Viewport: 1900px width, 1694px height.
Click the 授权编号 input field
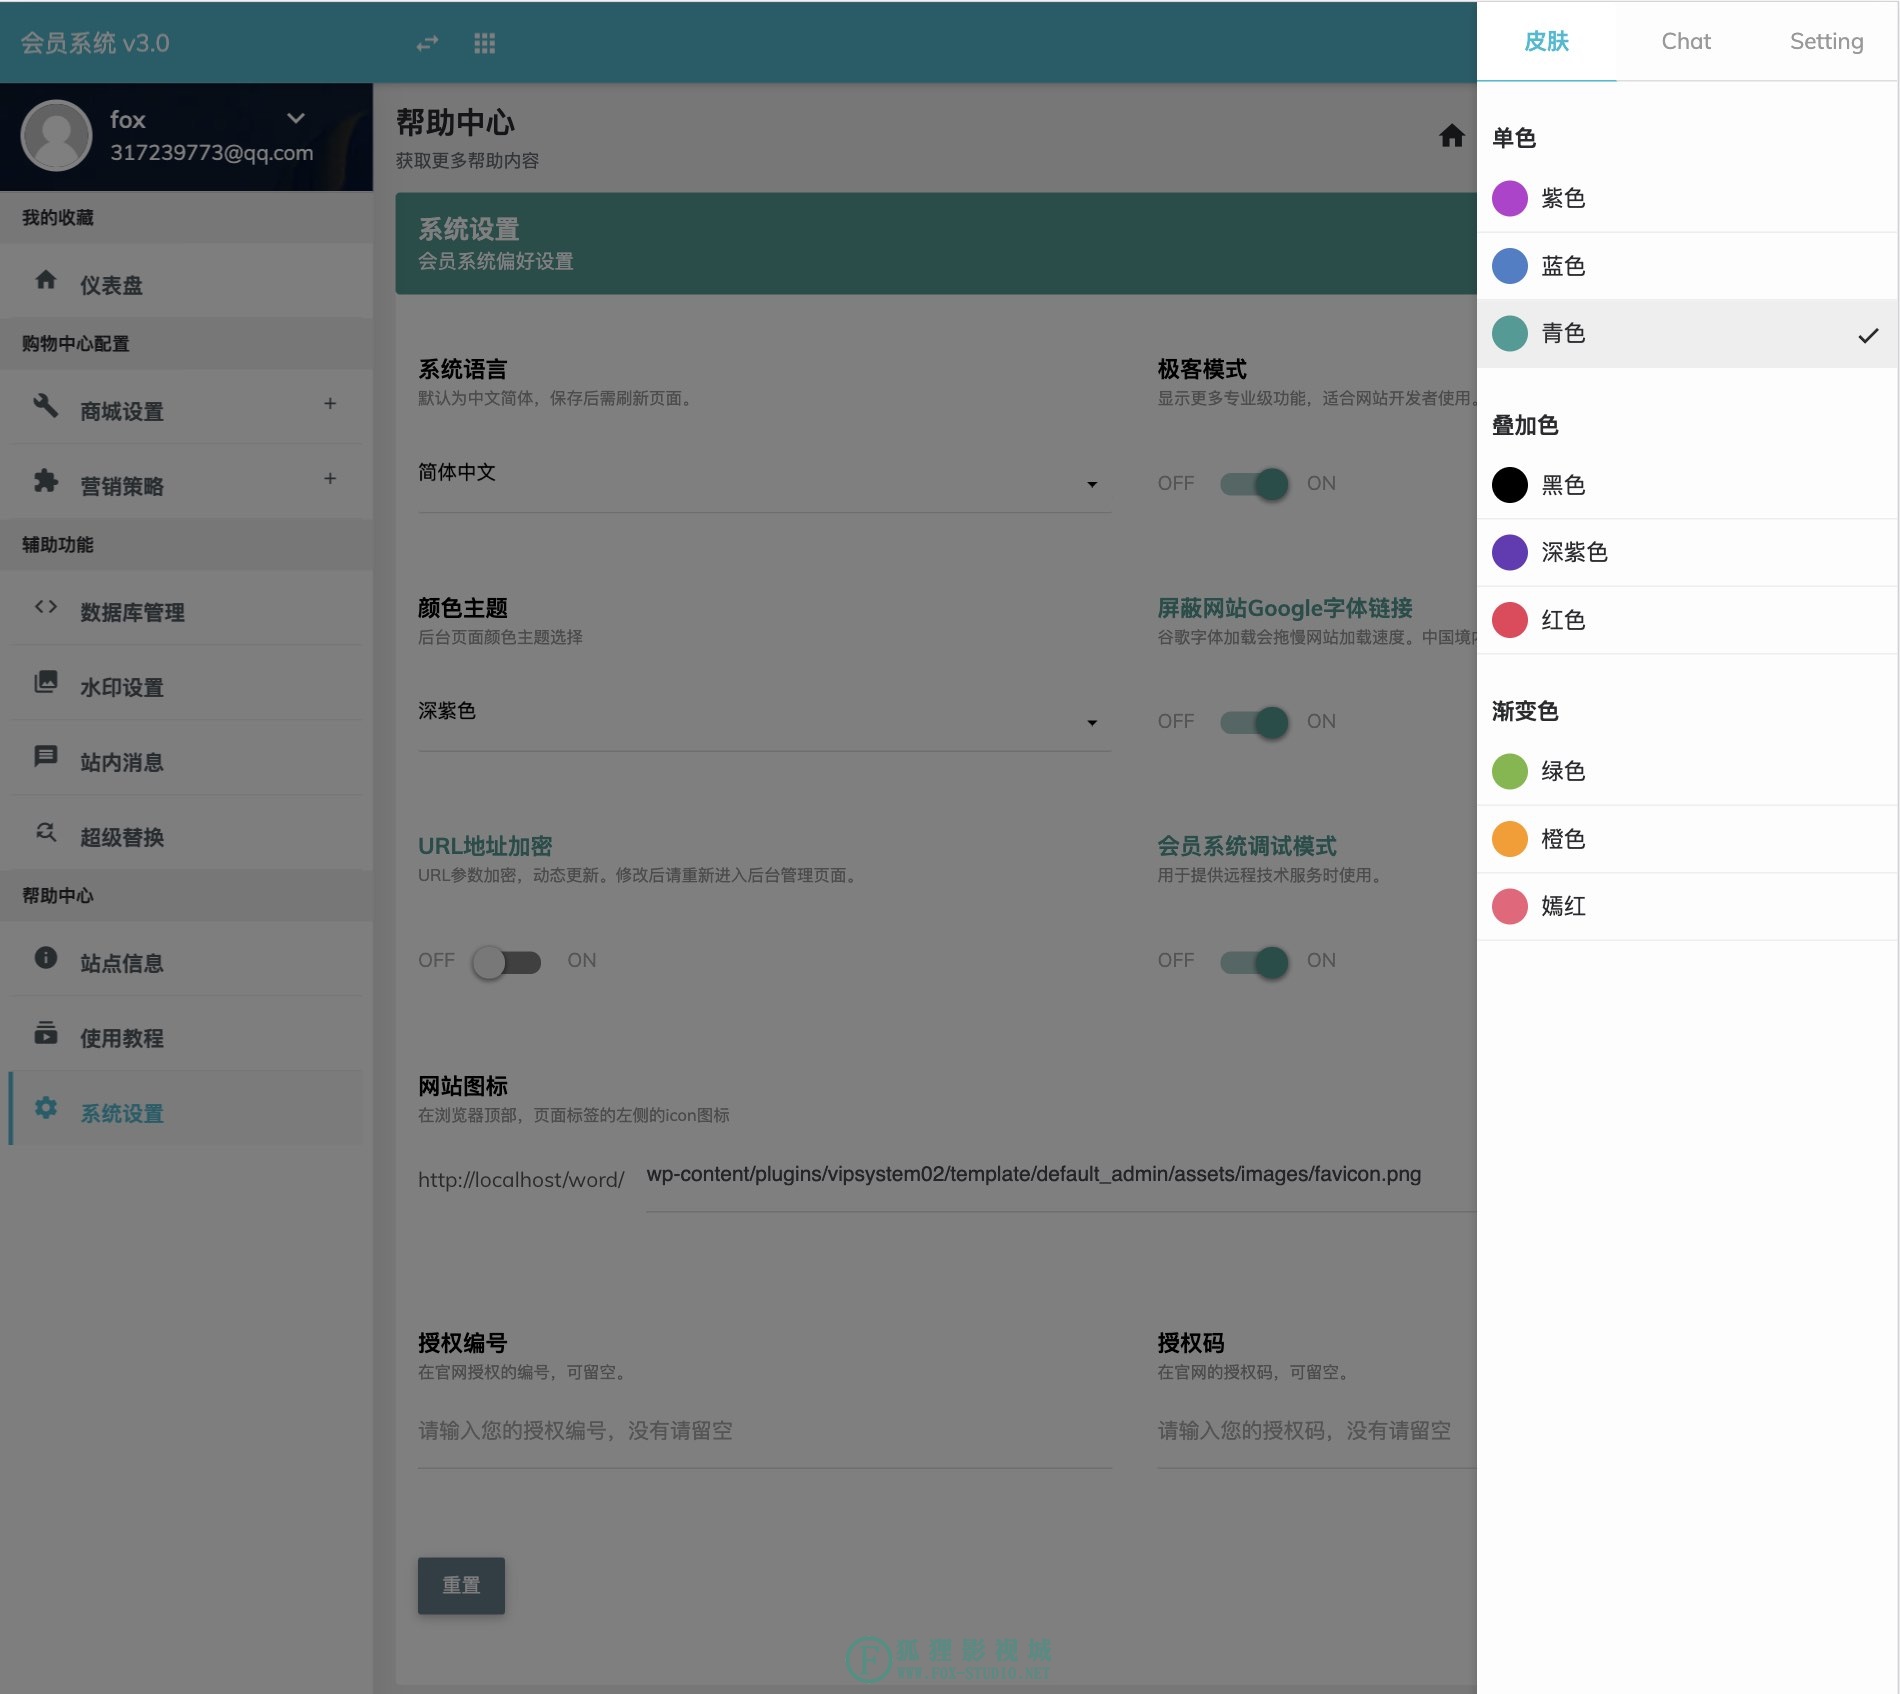(x=764, y=1432)
